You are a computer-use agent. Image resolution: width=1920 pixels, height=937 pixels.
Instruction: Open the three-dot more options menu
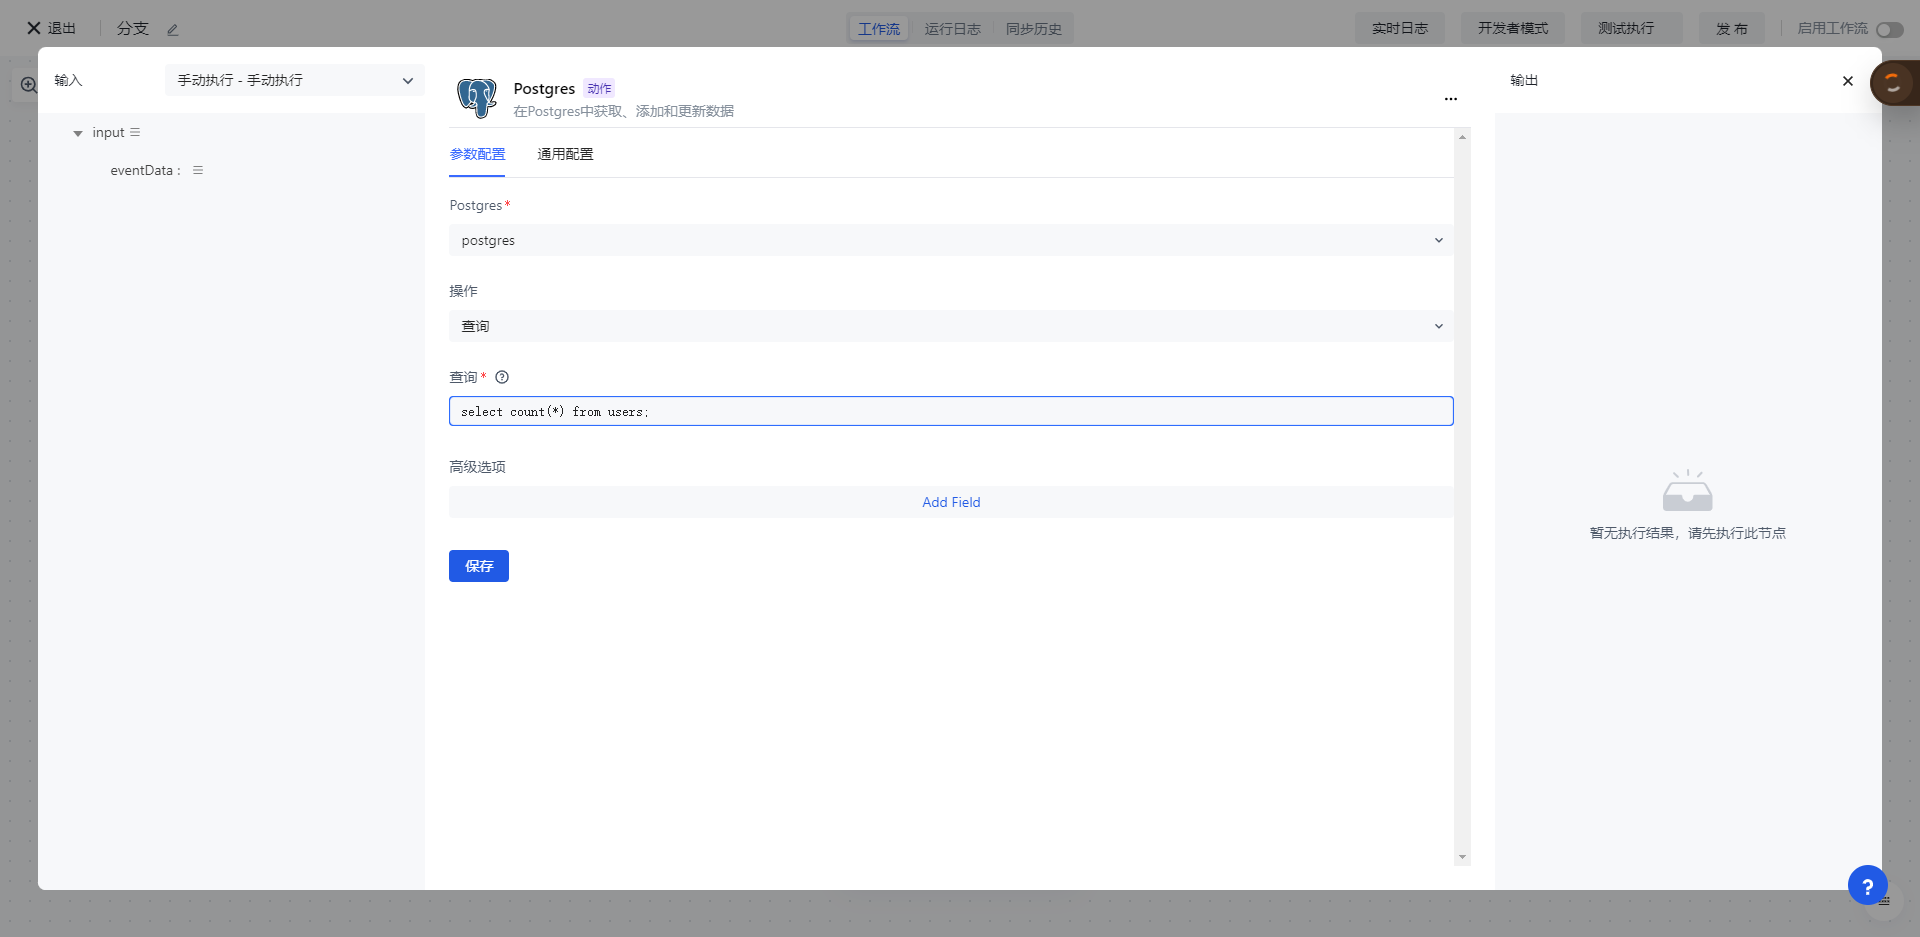pyautogui.click(x=1450, y=99)
